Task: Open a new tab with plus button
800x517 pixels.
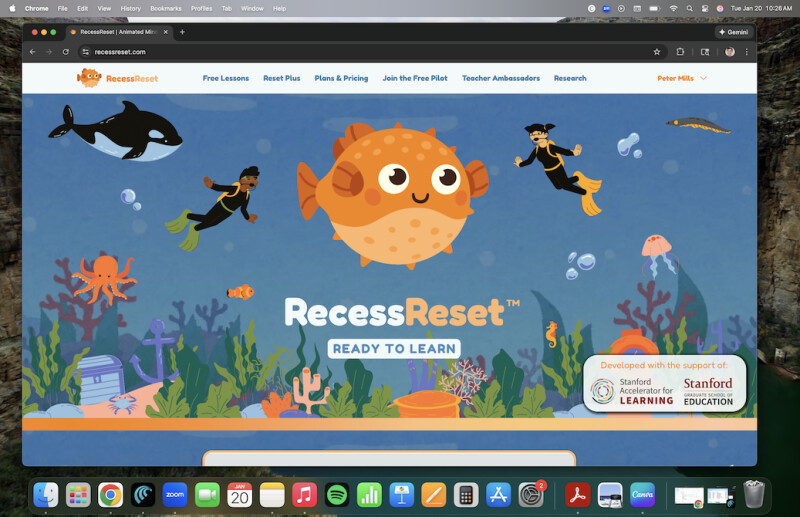Action: click(x=182, y=32)
